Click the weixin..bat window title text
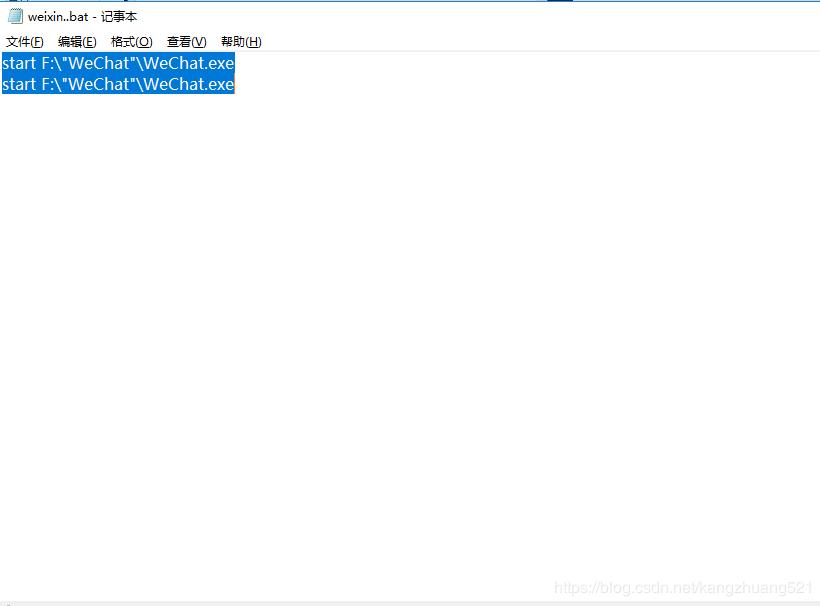The image size is (820, 606). [83, 17]
